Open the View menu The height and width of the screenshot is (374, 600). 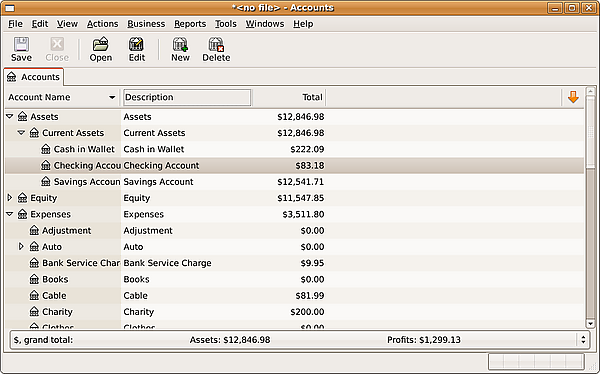point(67,24)
